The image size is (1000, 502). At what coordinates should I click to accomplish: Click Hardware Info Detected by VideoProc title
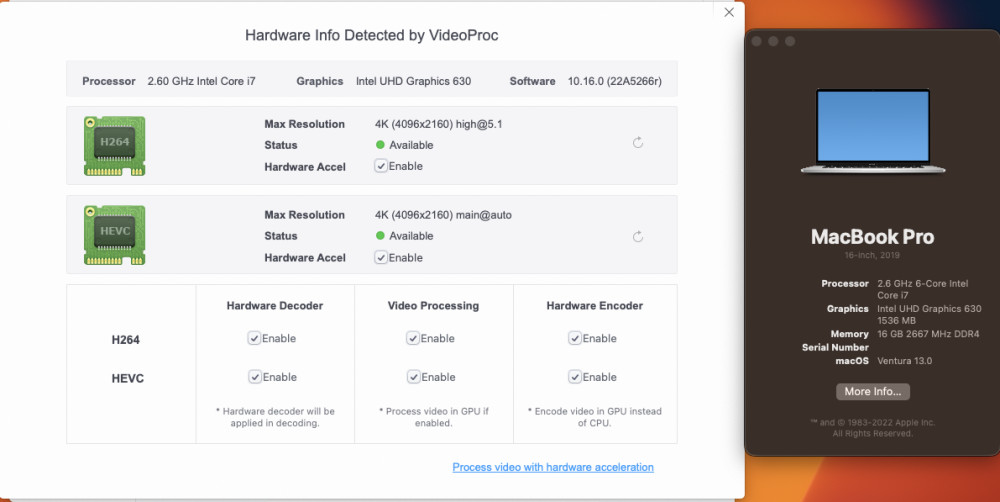coord(372,35)
